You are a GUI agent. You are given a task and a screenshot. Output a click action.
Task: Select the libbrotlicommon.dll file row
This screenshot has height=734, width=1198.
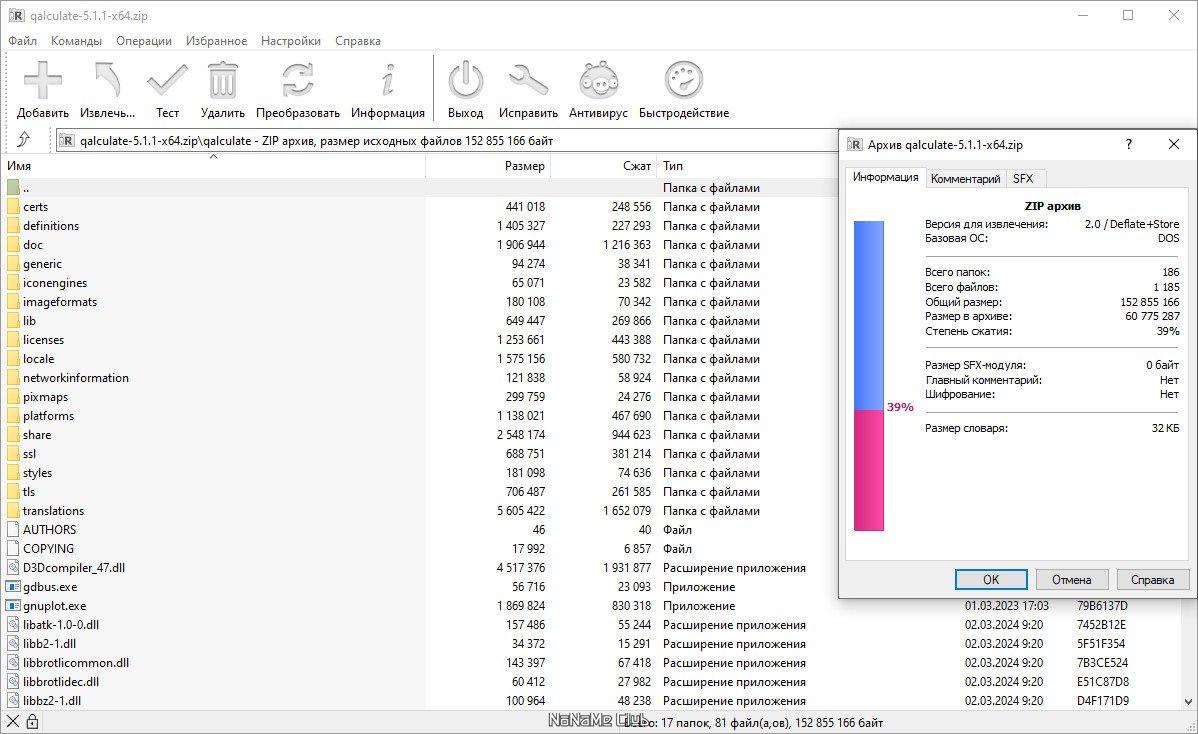pyautogui.click(x=591, y=663)
